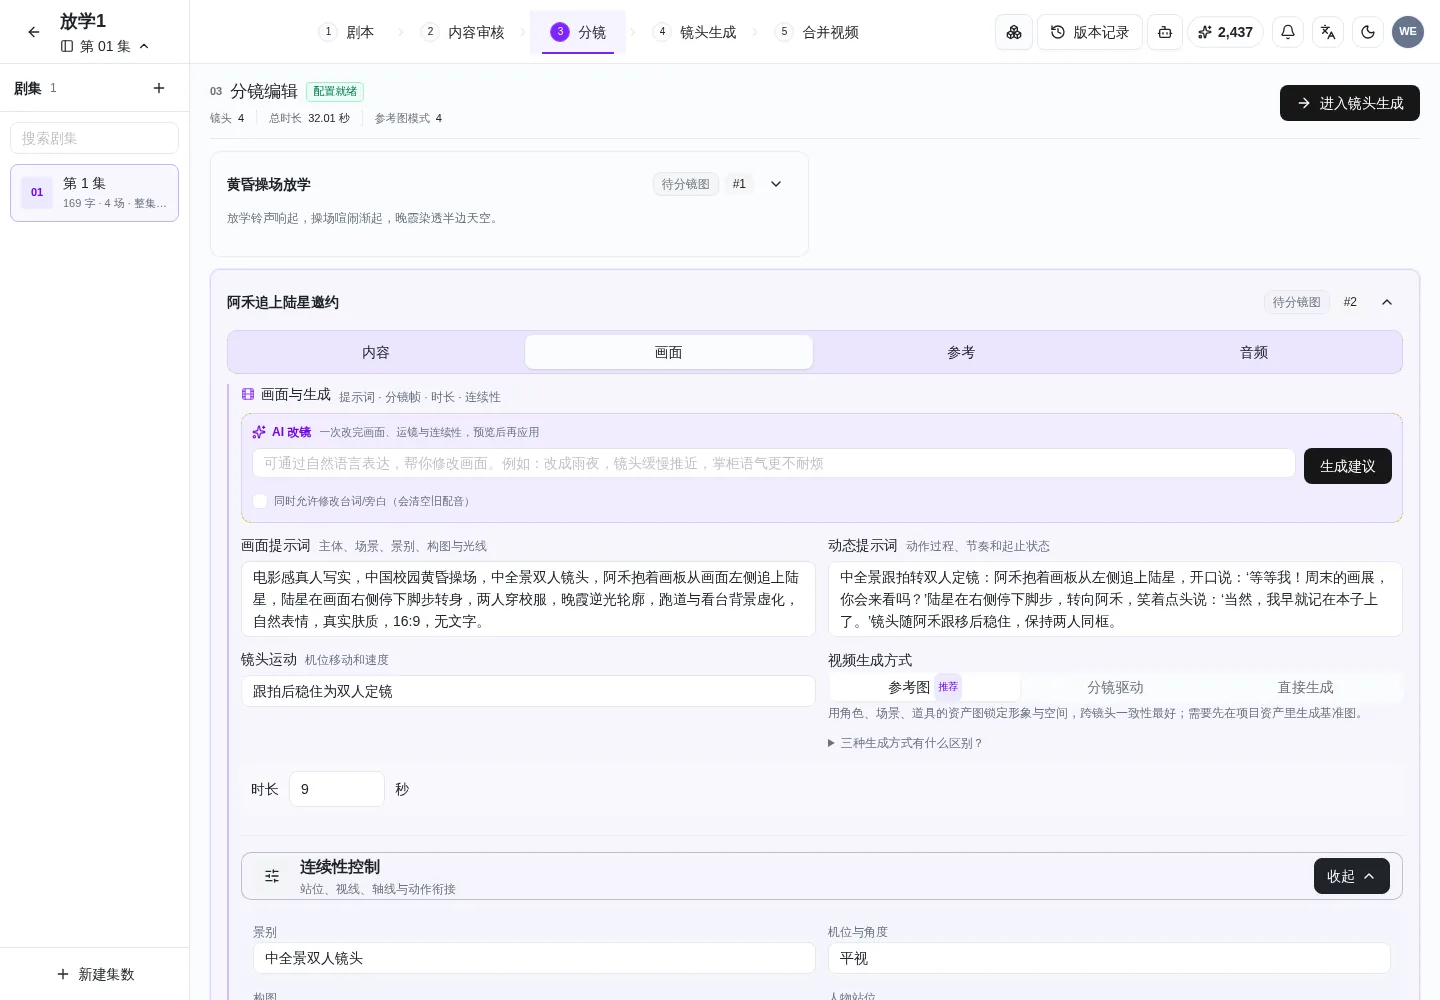Select 直接生成 video generation mode

pos(1305,687)
